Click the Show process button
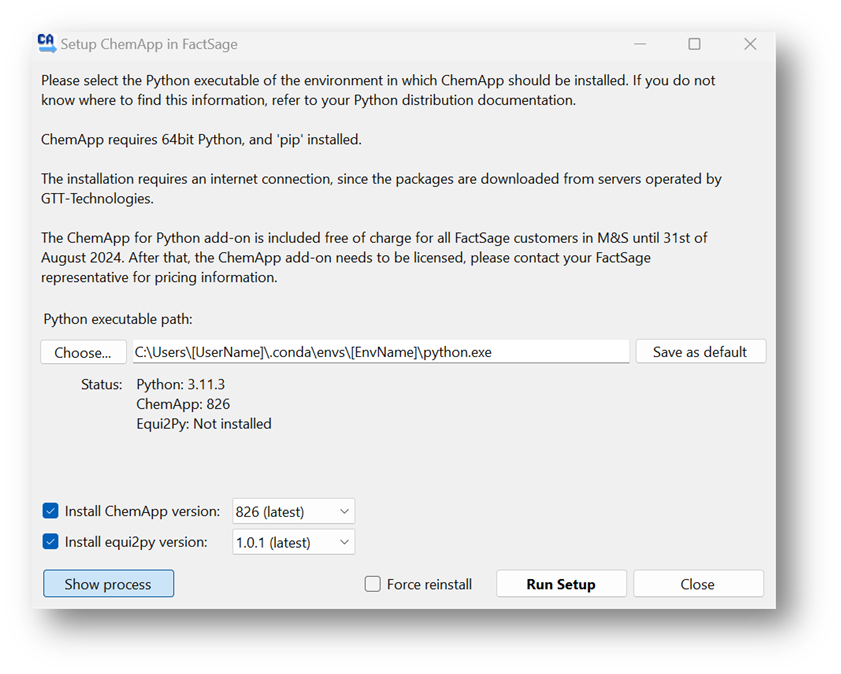Screen dimensions: 841x674 click(108, 584)
